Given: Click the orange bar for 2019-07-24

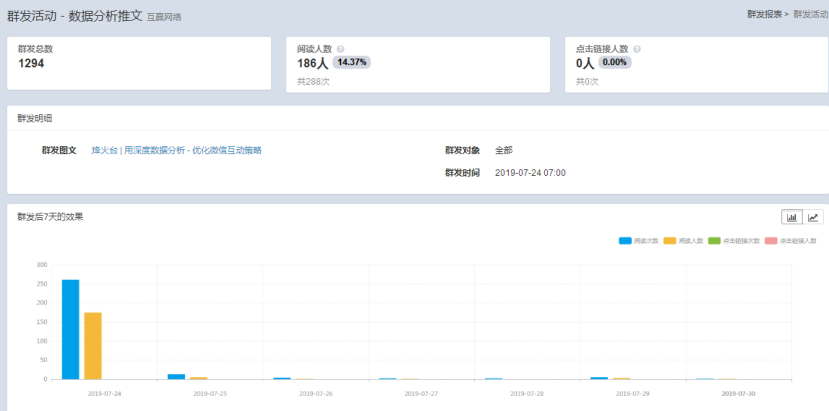Looking at the screenshot, I should pyautogui.click(x=93, y=345).
